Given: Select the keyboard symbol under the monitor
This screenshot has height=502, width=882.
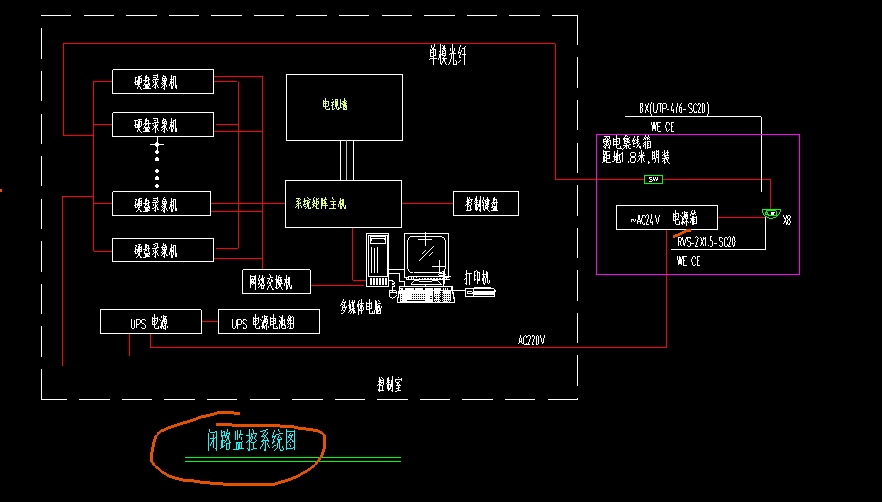Looking at the screenshot, I should tap(425, 294).
